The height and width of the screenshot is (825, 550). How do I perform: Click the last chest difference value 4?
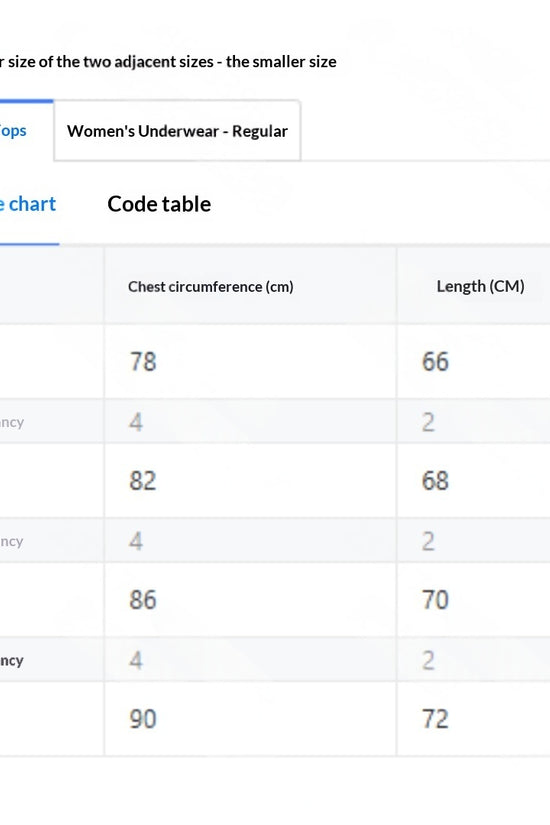pyautogui.click(x=136, y=660)
